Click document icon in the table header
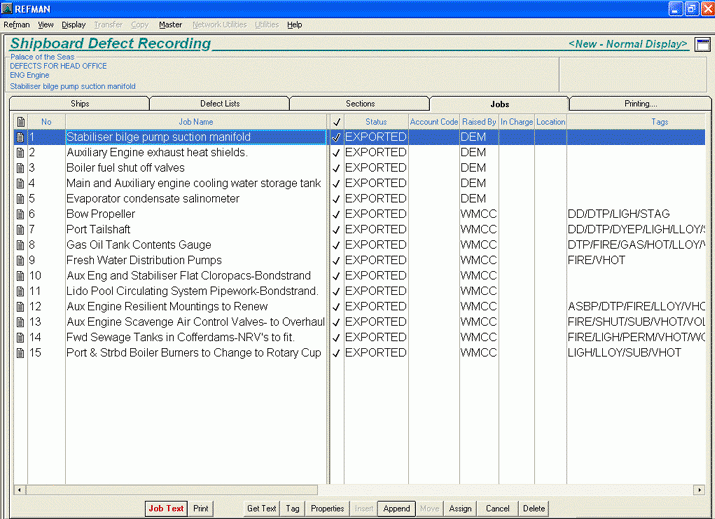Viewport: 715px width, 519px height. point(20,122)
